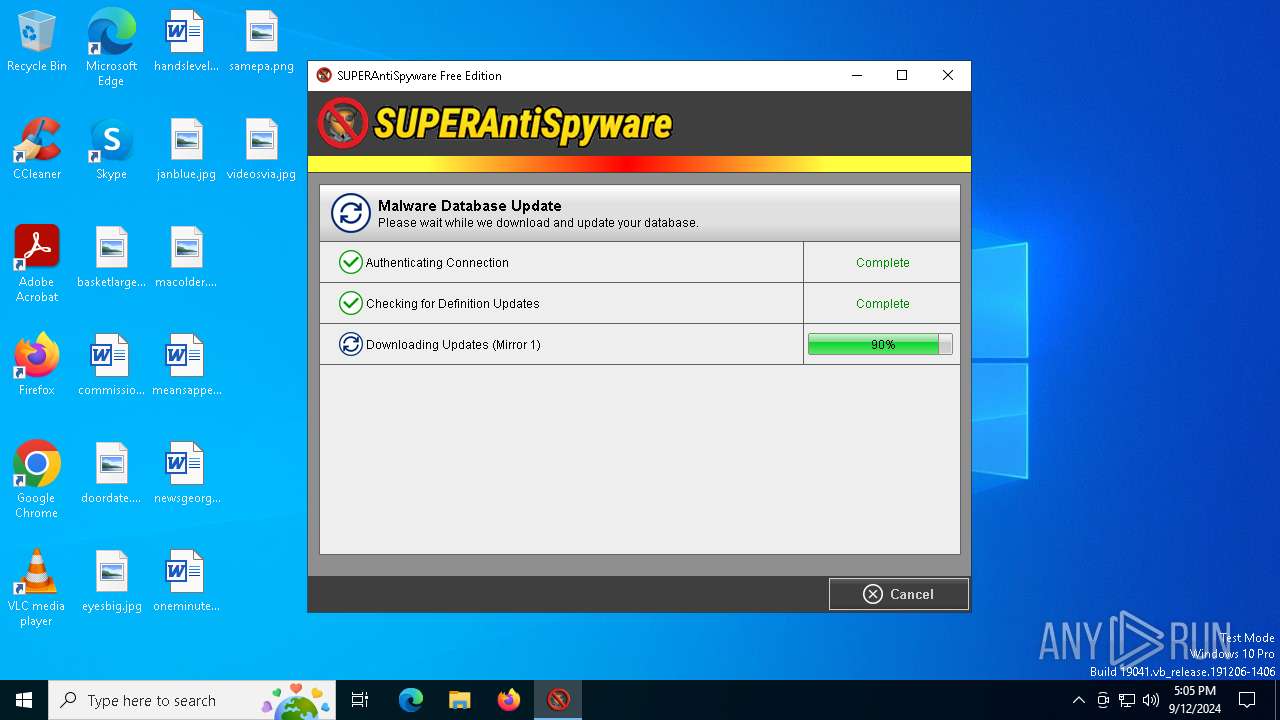The width and height of the screenshot is (1280, 720).
Task: Select the meansappe Word document on desktop
Action: (186, 366)
